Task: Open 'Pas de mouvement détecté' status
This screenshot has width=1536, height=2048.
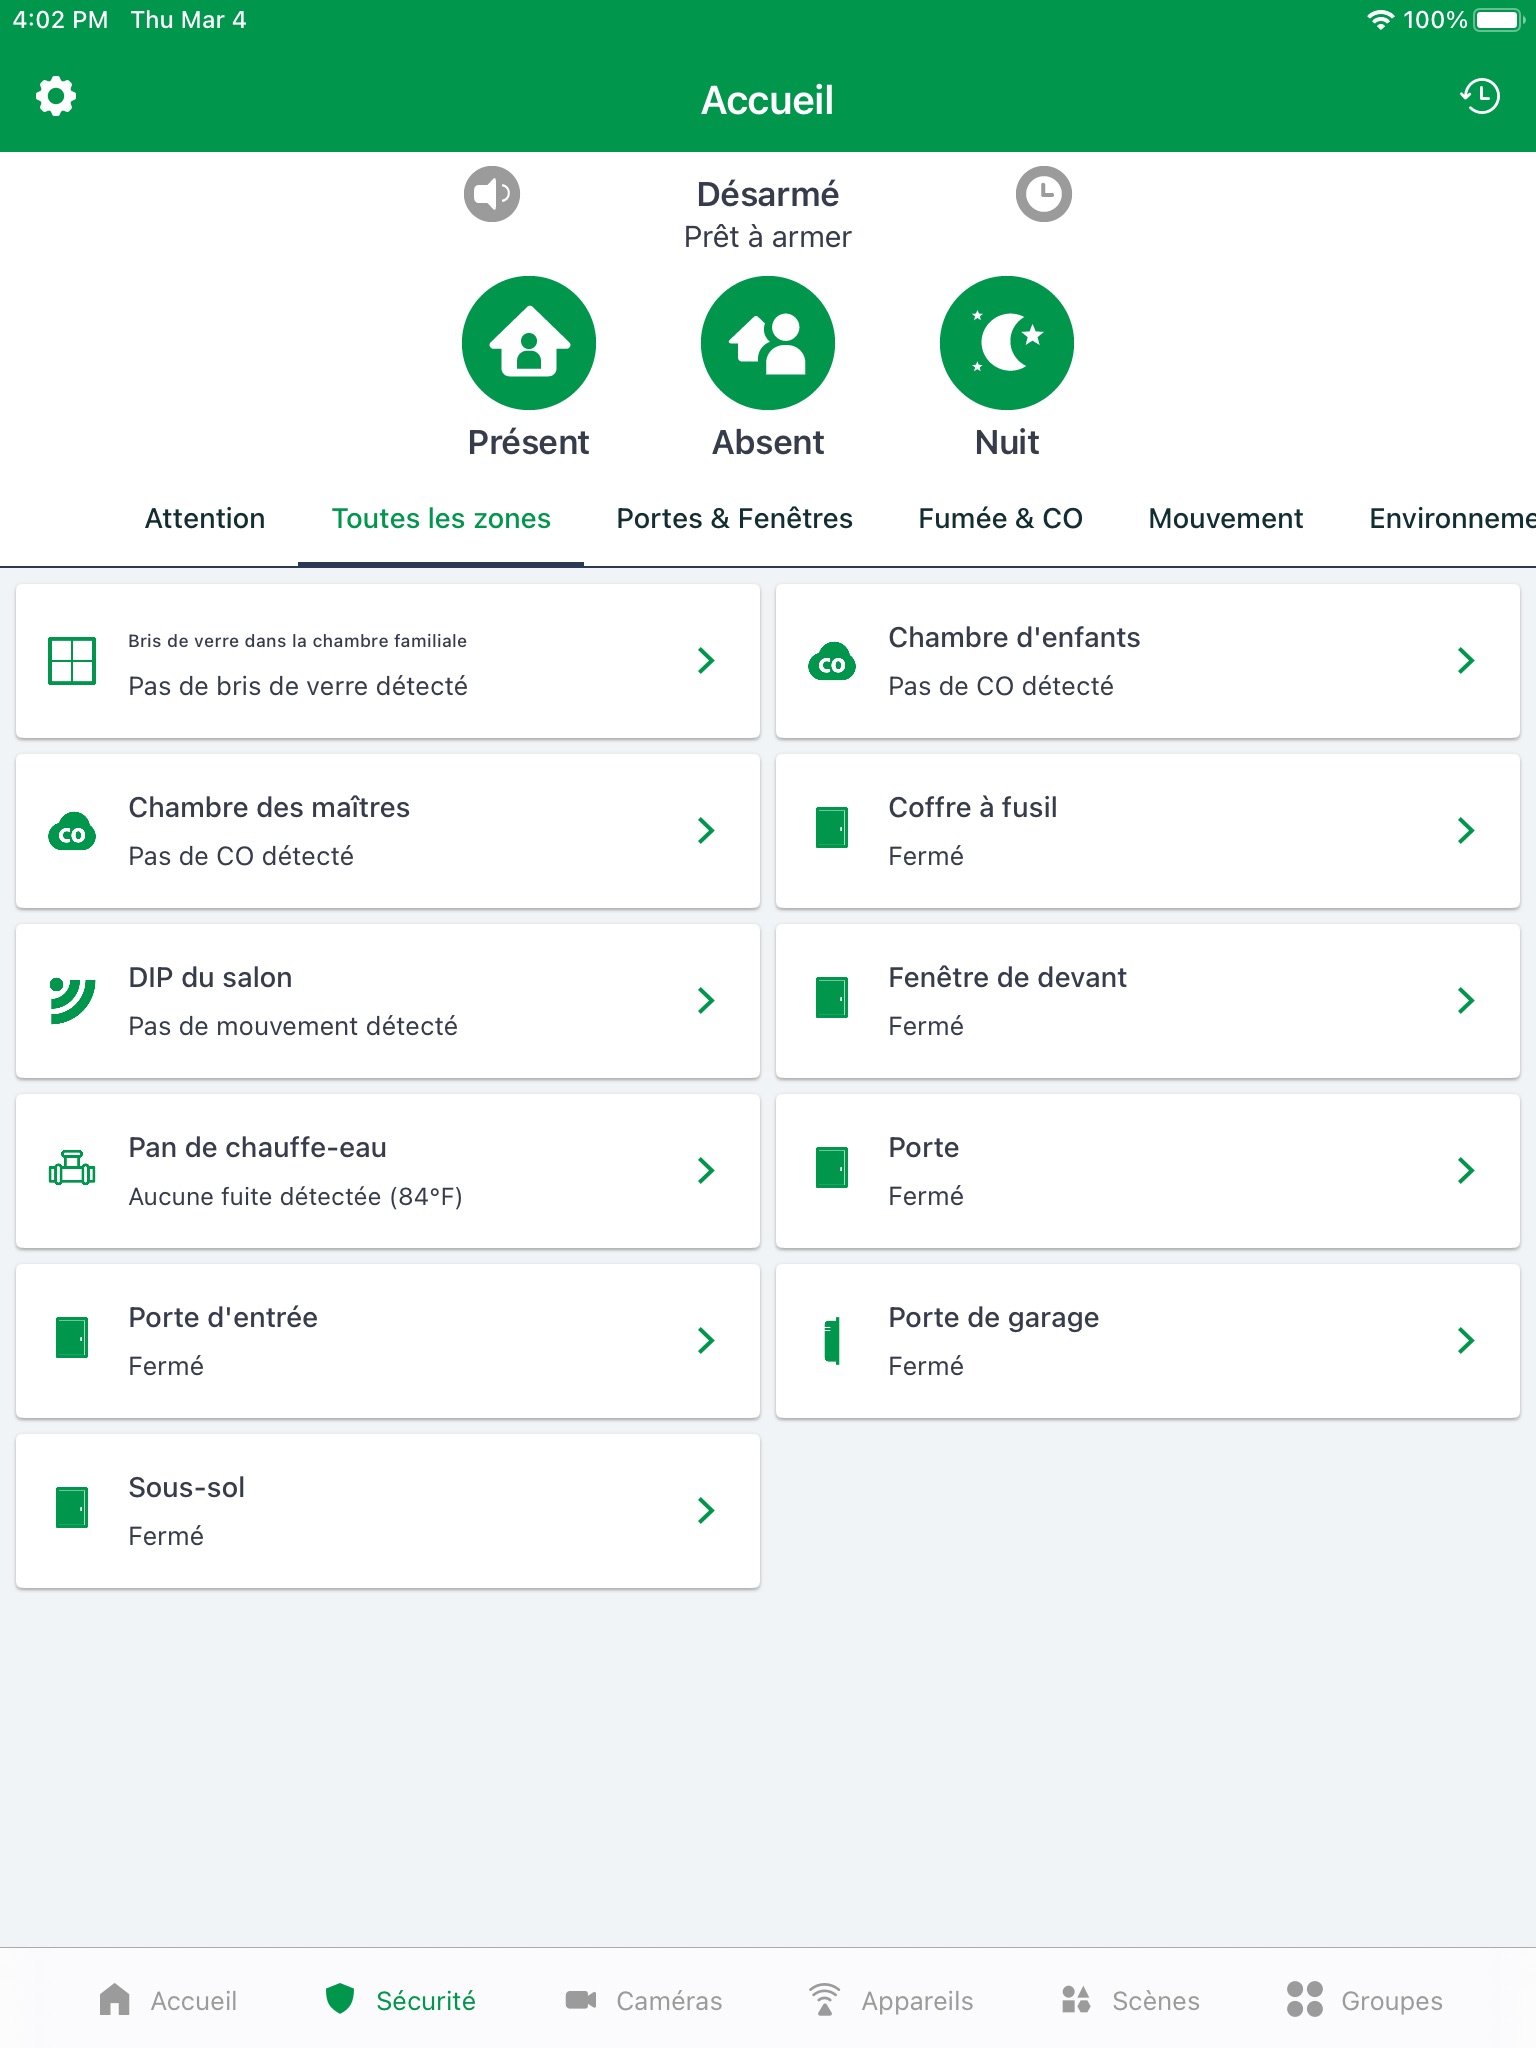Action: point(293,1026)
